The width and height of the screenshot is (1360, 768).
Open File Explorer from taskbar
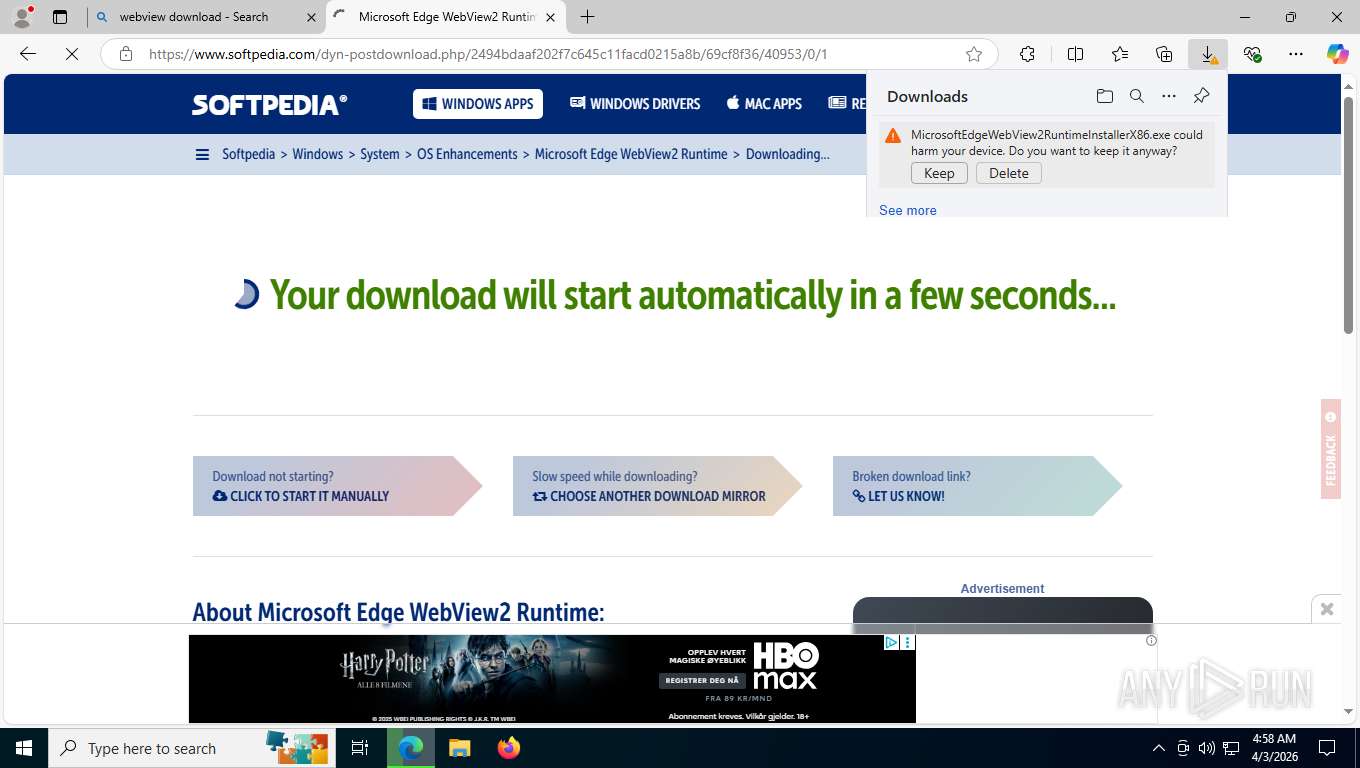(459, 748)
